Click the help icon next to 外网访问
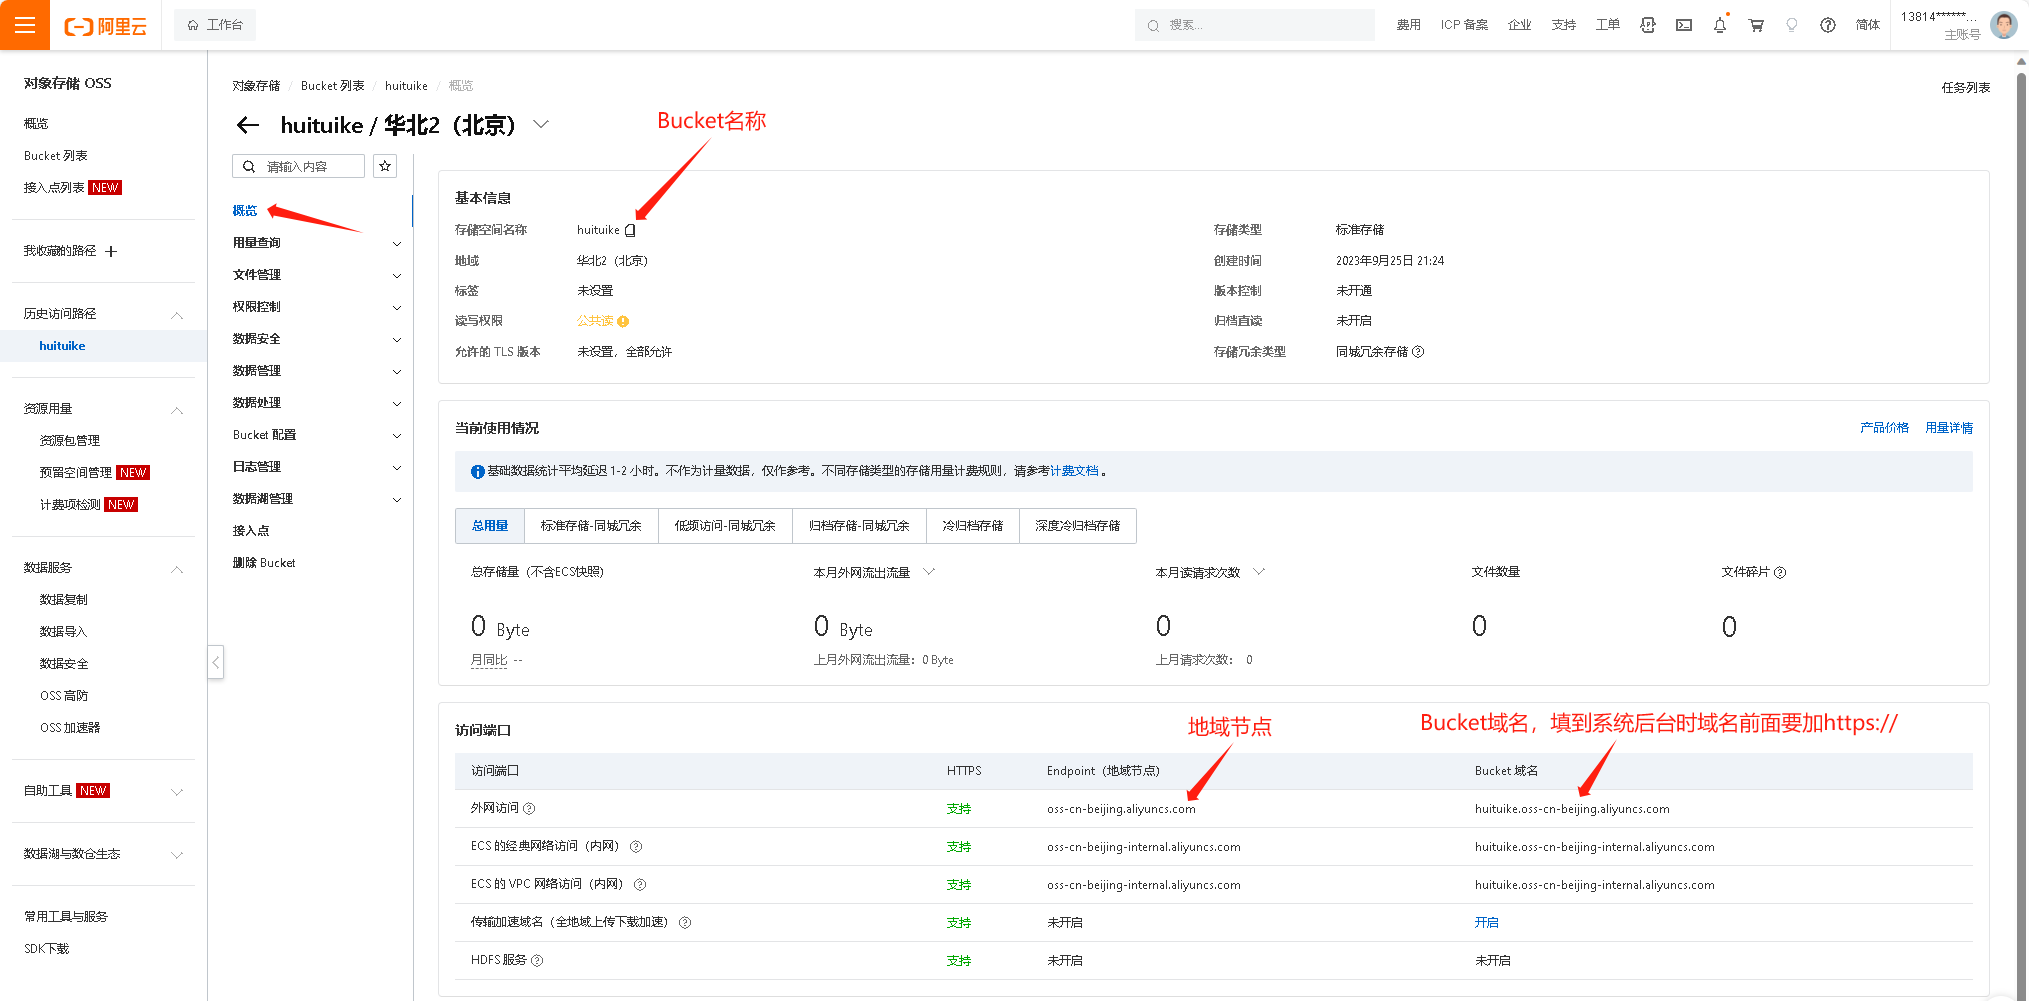Image resolution: width=2029 pixels, height=1001 pixels. pyautogui.click(x=529, y=808)
